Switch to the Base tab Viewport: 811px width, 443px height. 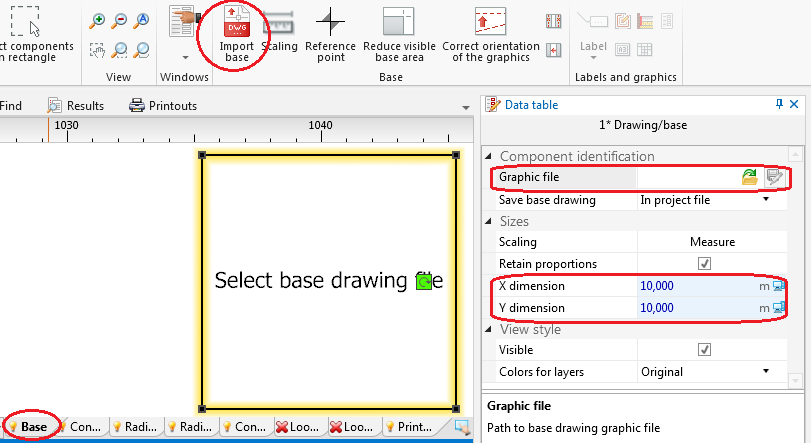(29, 427)
